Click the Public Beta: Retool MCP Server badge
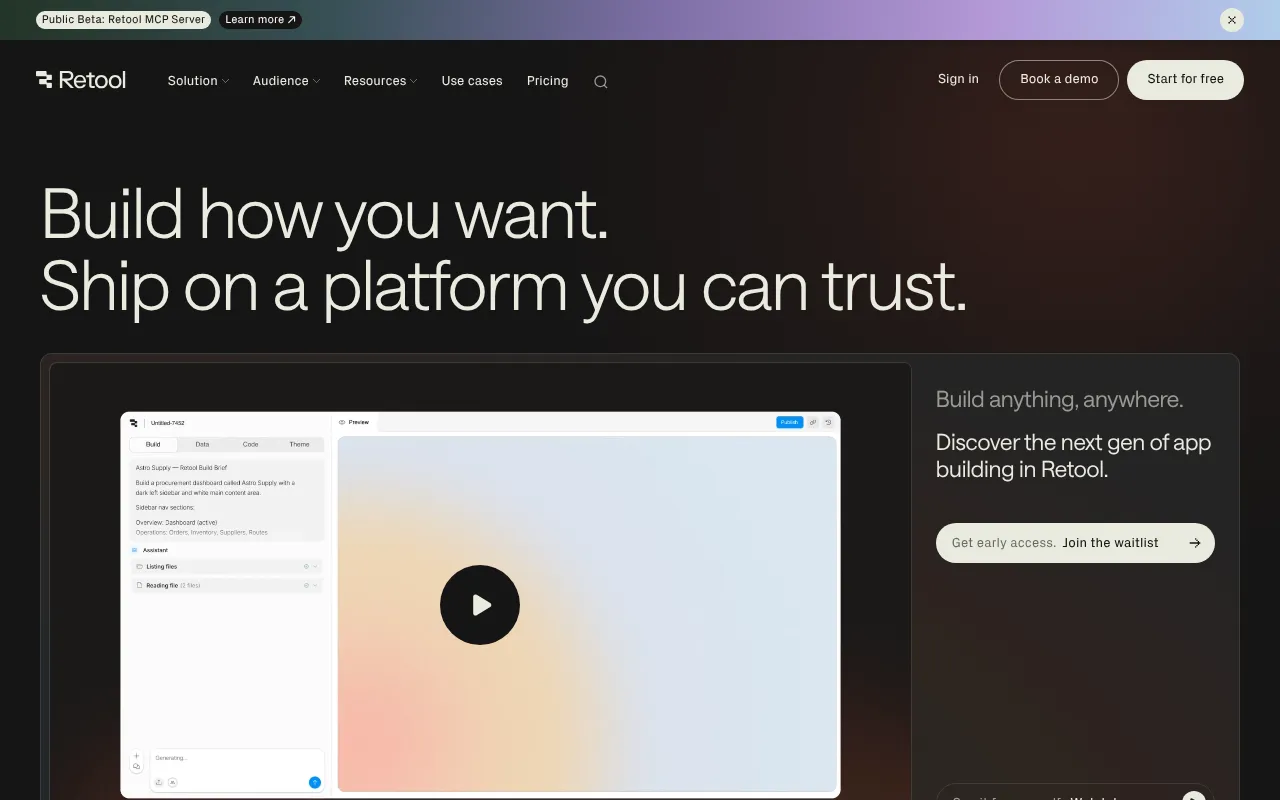The image size is (1280, 800). click(x=123, y=20)
